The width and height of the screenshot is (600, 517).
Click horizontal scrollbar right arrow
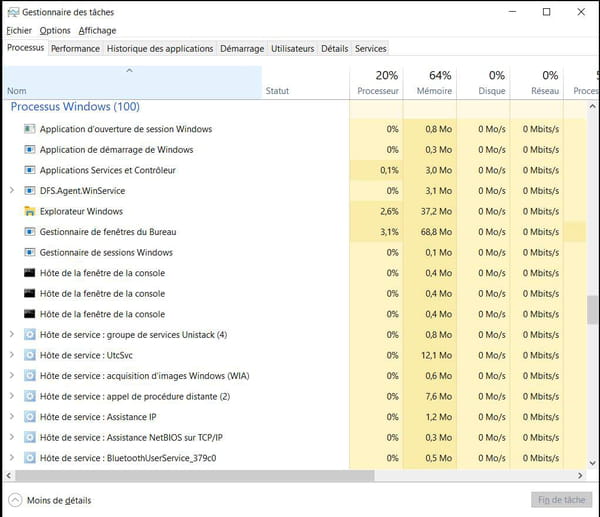(580, 476)
